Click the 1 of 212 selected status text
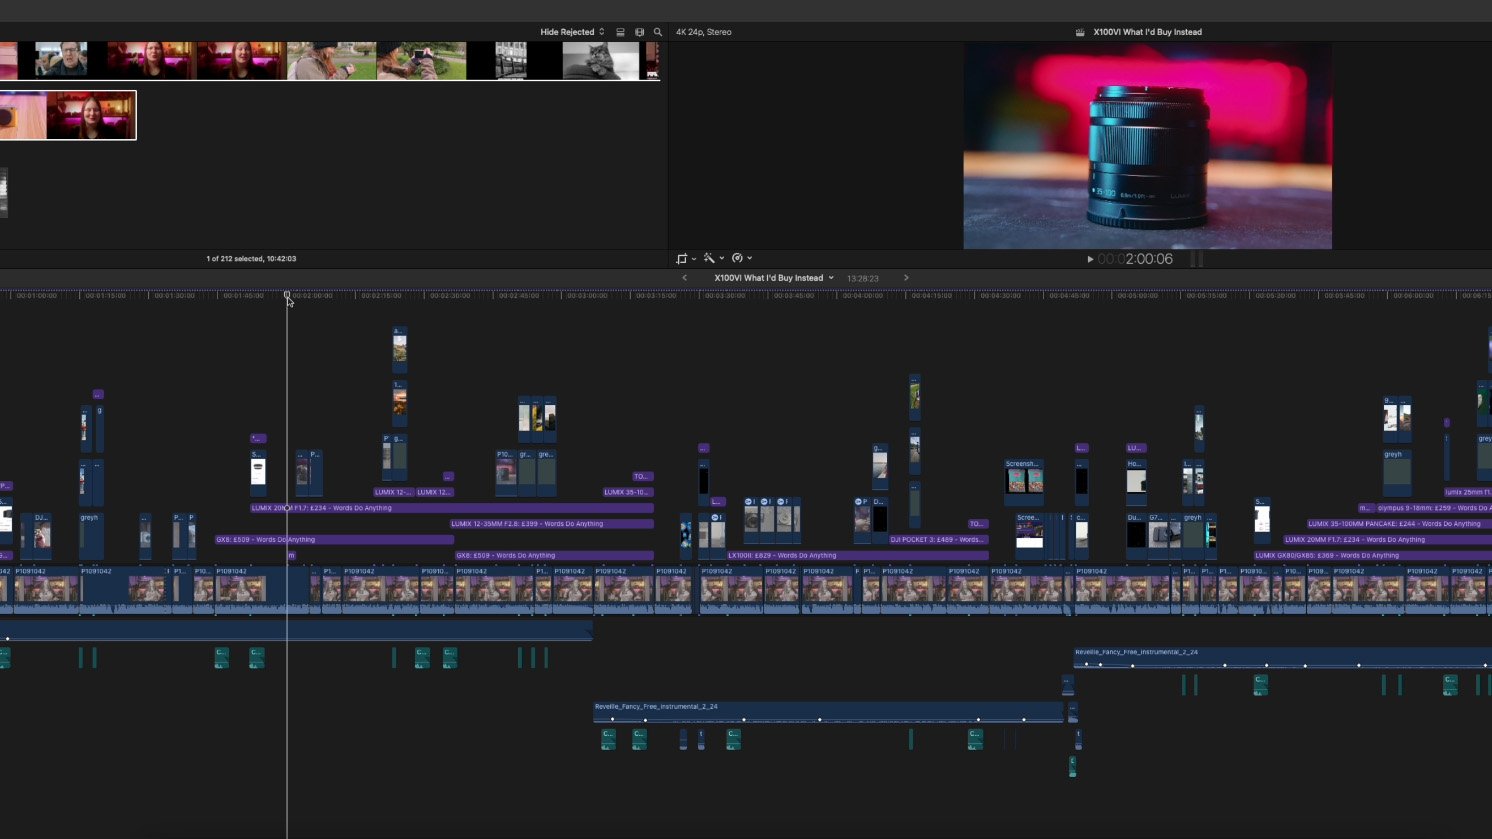Viewport: 1492px width, 839px height. tap(251, 259)
